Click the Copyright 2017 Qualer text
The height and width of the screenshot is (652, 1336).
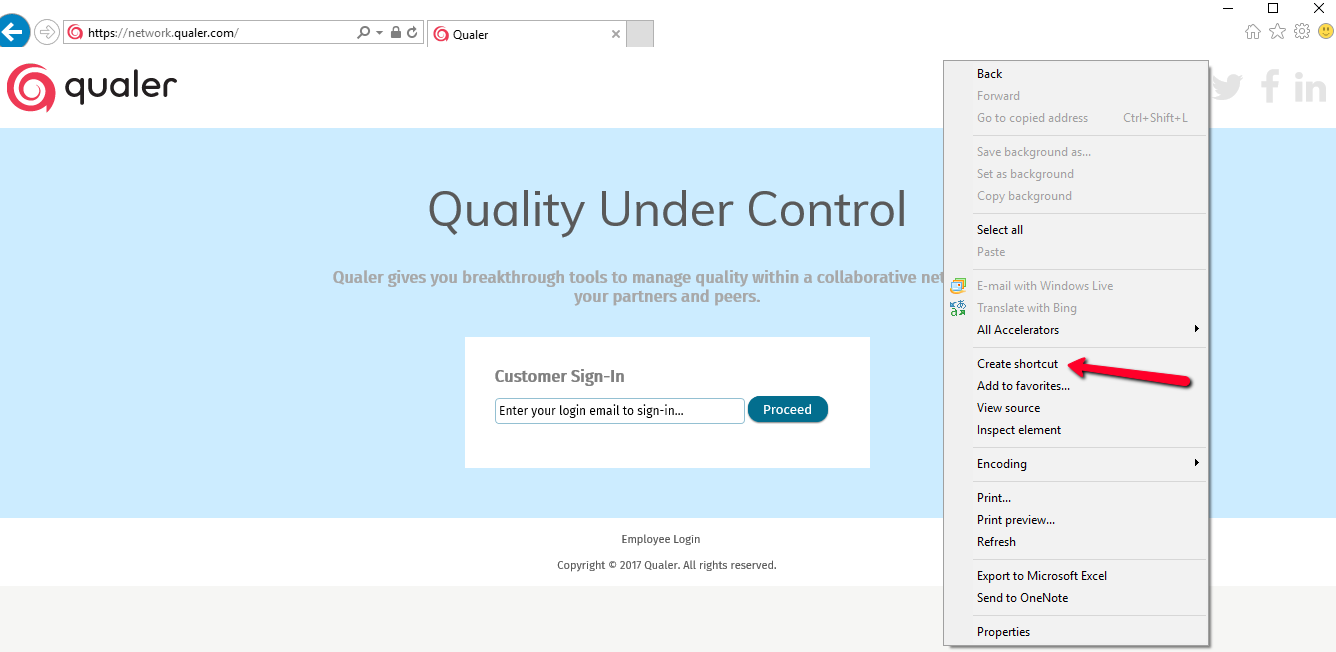pyautogui.click(x=667, y=565)
